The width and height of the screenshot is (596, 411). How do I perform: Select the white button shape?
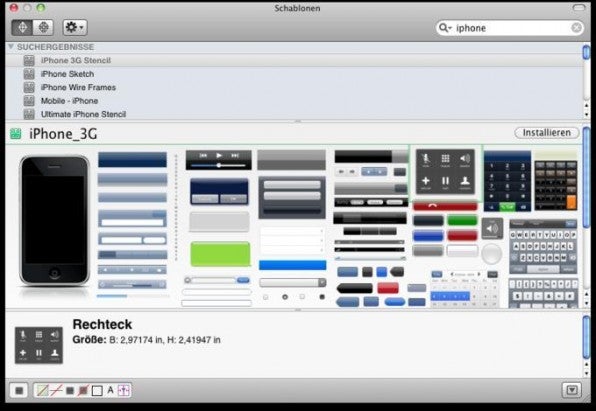(x=462, y=251)
